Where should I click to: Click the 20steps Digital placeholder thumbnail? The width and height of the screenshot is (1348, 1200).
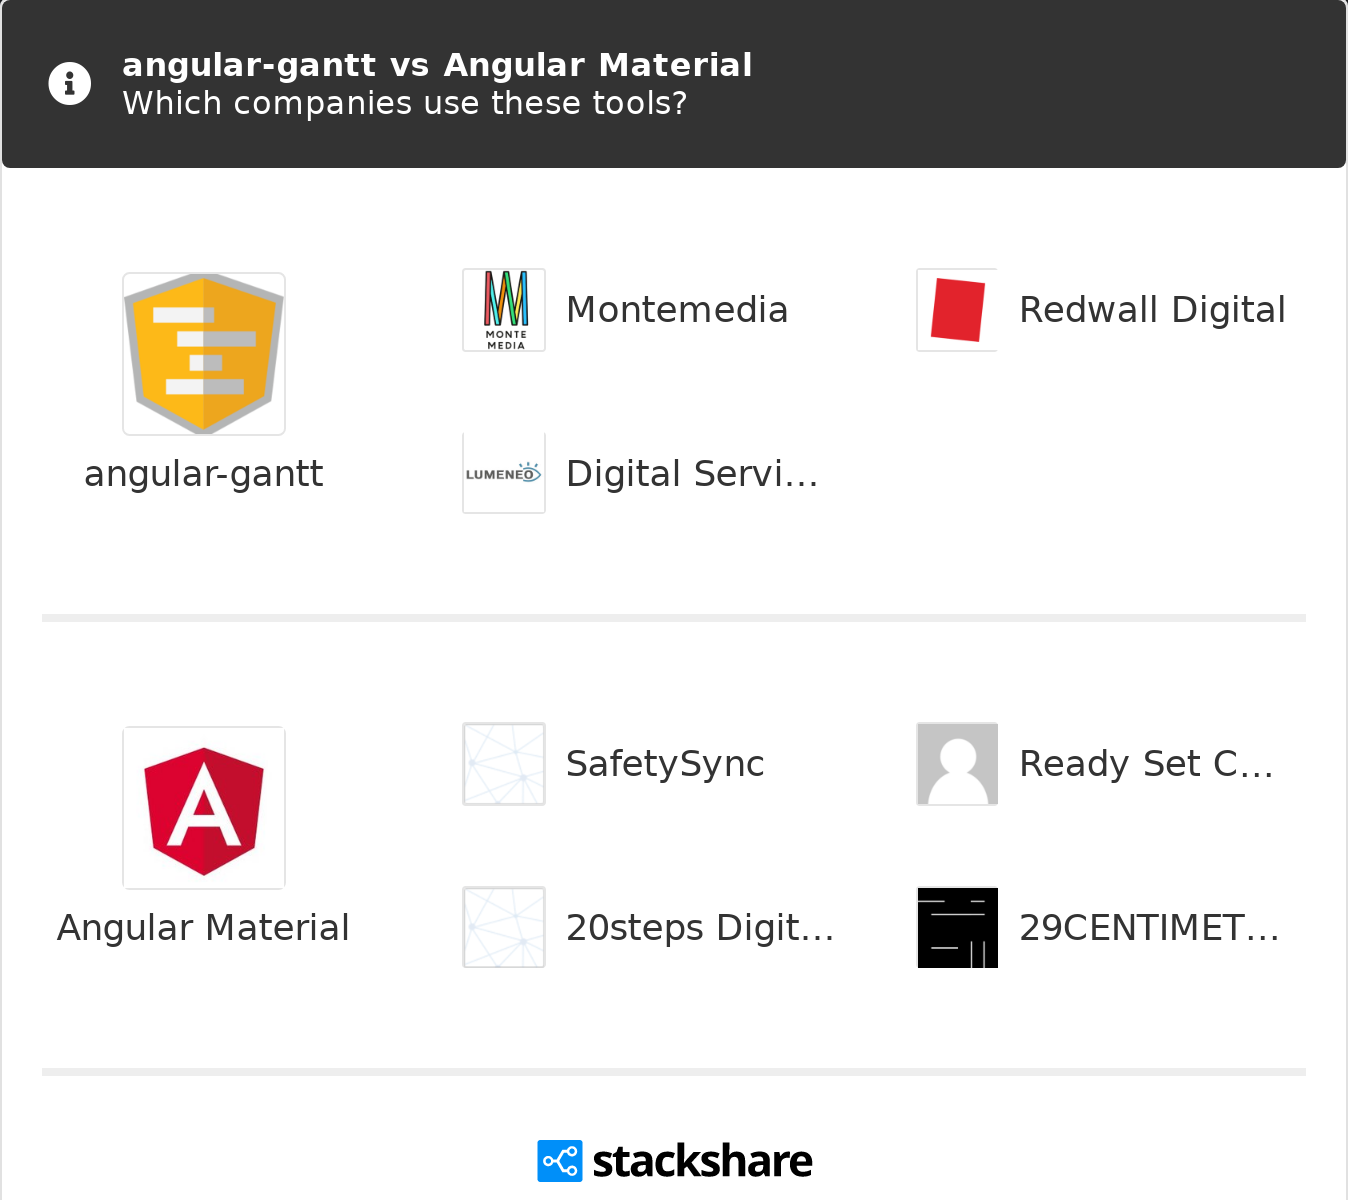pyautogui.click(x=503, y=927)
